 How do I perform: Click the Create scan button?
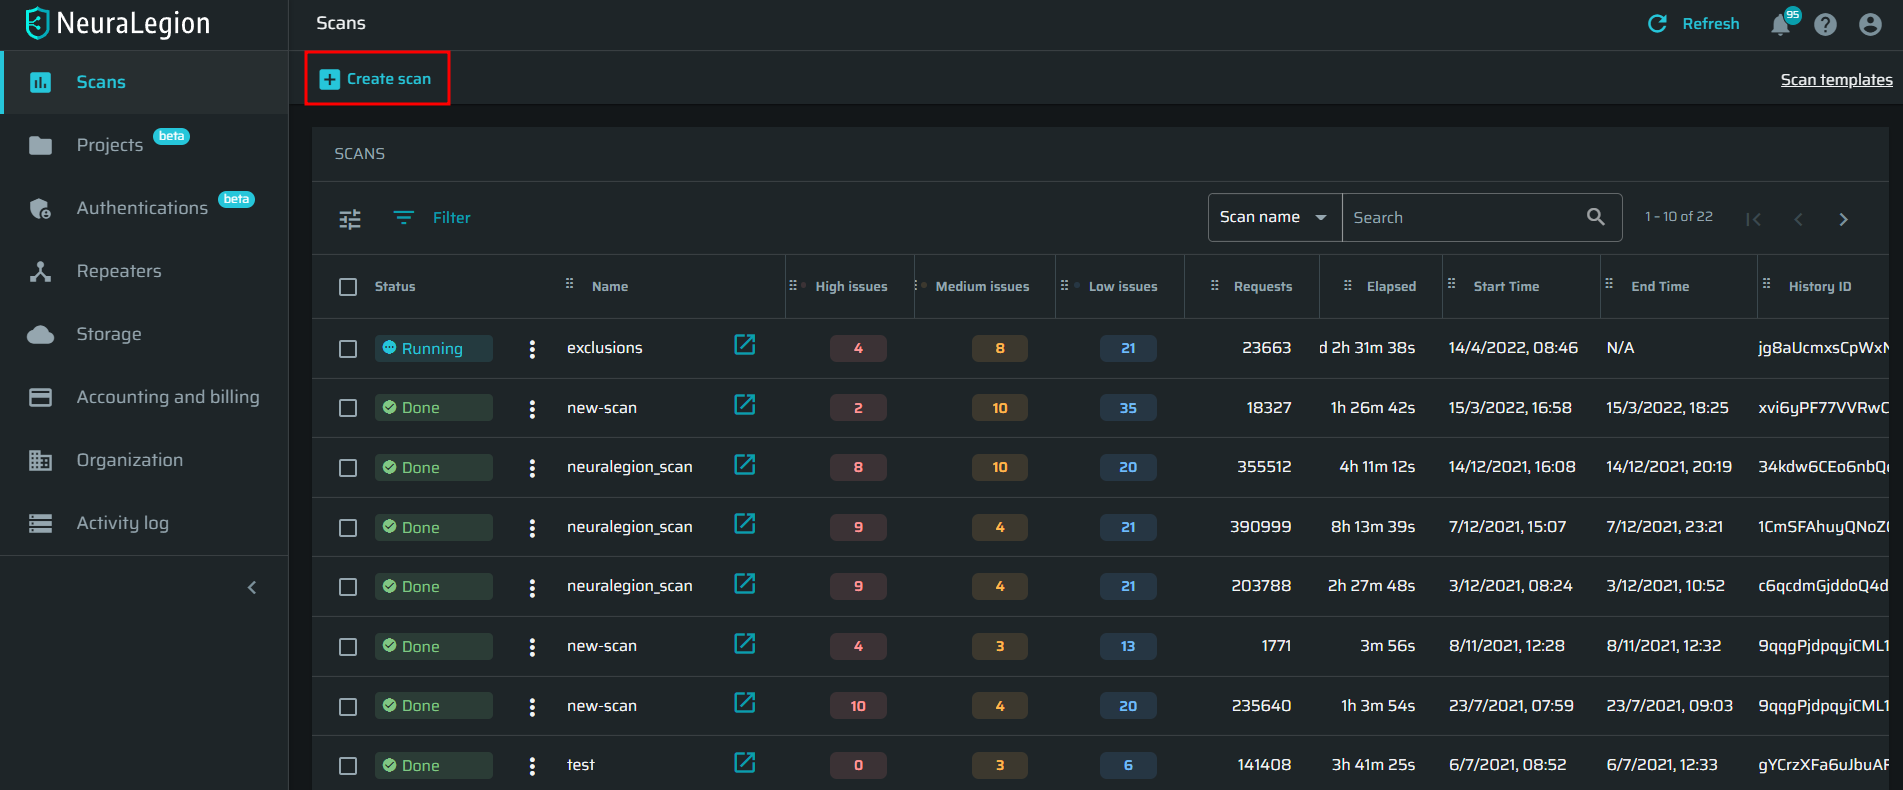(x=376, y=79)
